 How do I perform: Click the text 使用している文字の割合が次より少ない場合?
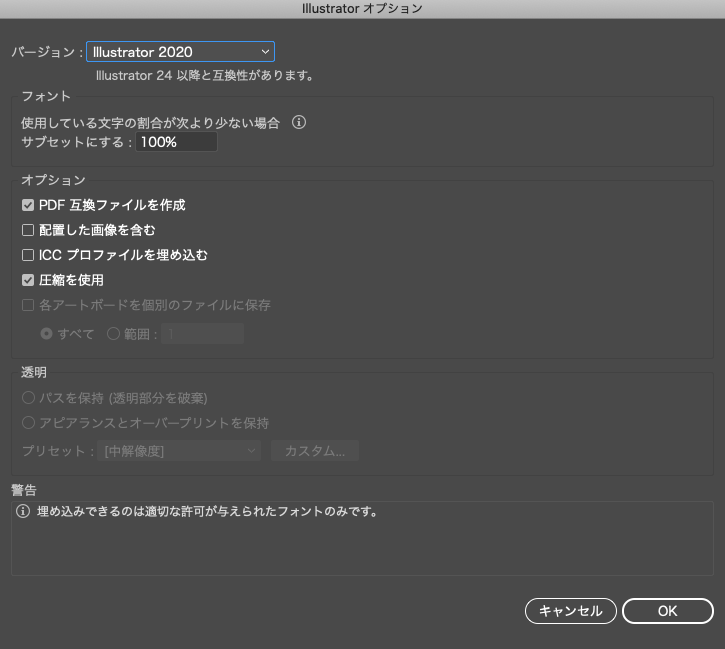150,123
